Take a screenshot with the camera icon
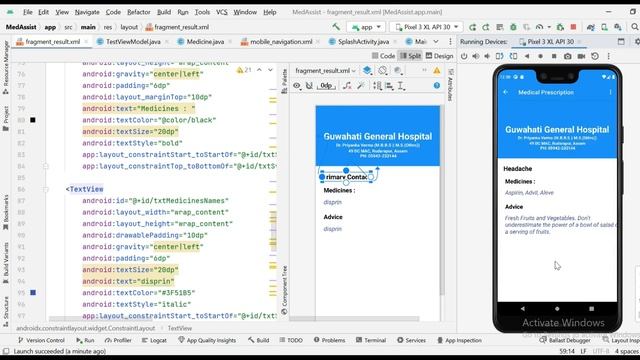640x360 pixels. 568,56
